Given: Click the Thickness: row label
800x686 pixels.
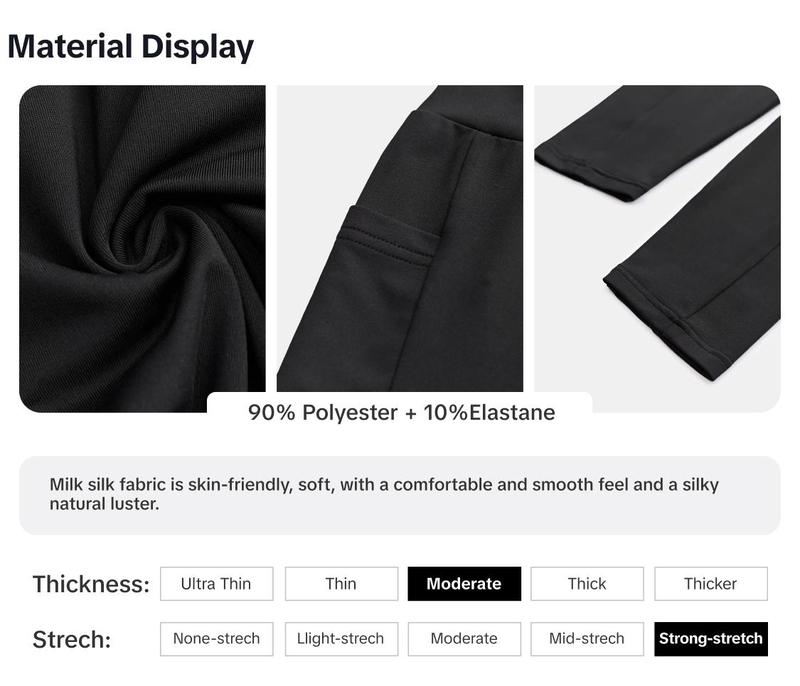Looking at the screenshot, I should tap(91, 584).
